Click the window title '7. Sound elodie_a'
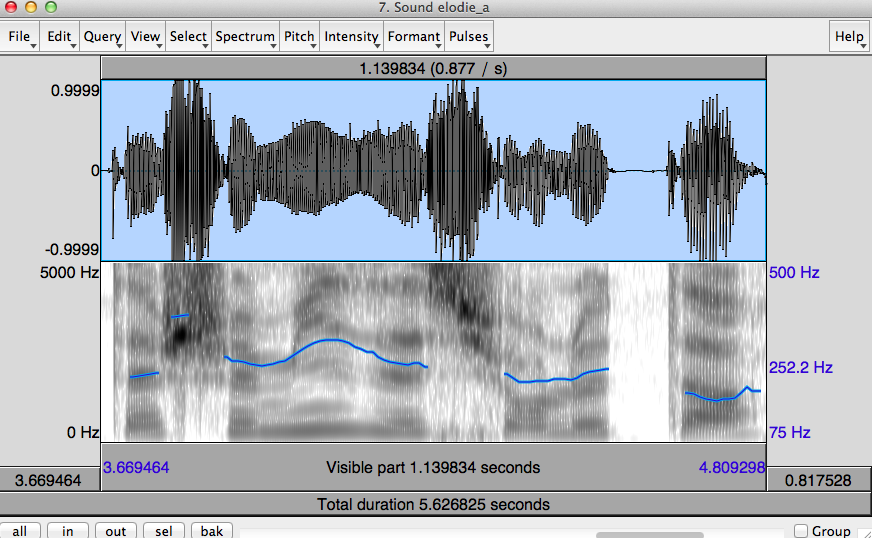This screenshot has height=538, width=872. click(434, 8)
